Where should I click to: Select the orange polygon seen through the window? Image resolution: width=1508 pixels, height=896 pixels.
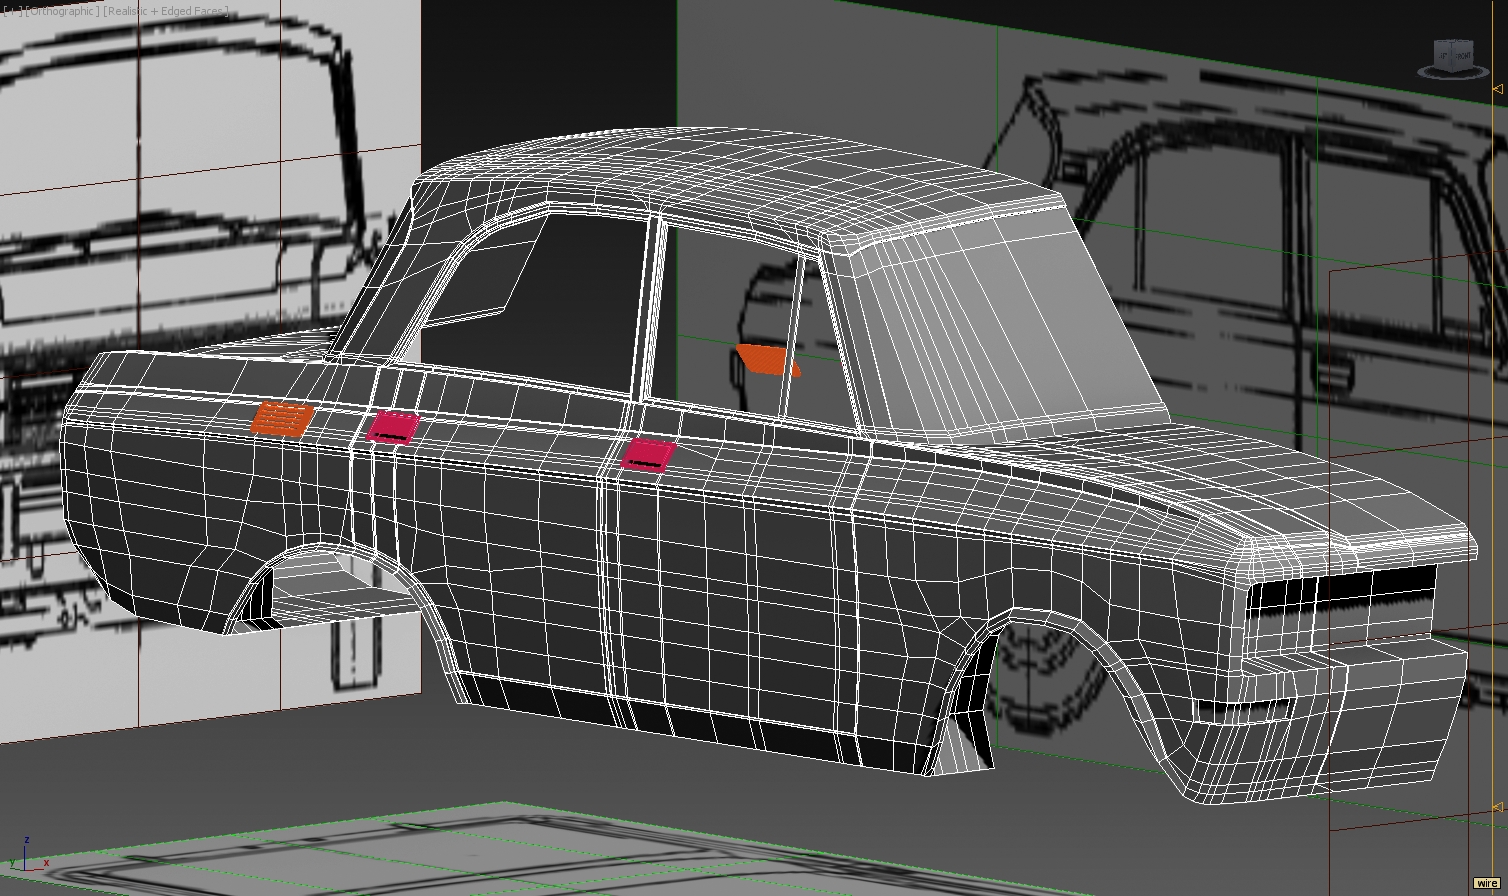768,360
